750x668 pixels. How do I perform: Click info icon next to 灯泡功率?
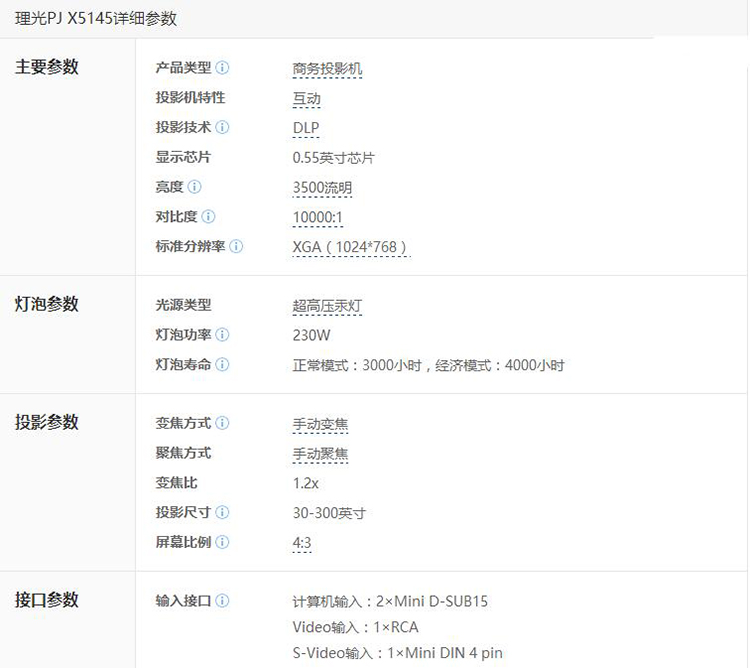(222, 335)
